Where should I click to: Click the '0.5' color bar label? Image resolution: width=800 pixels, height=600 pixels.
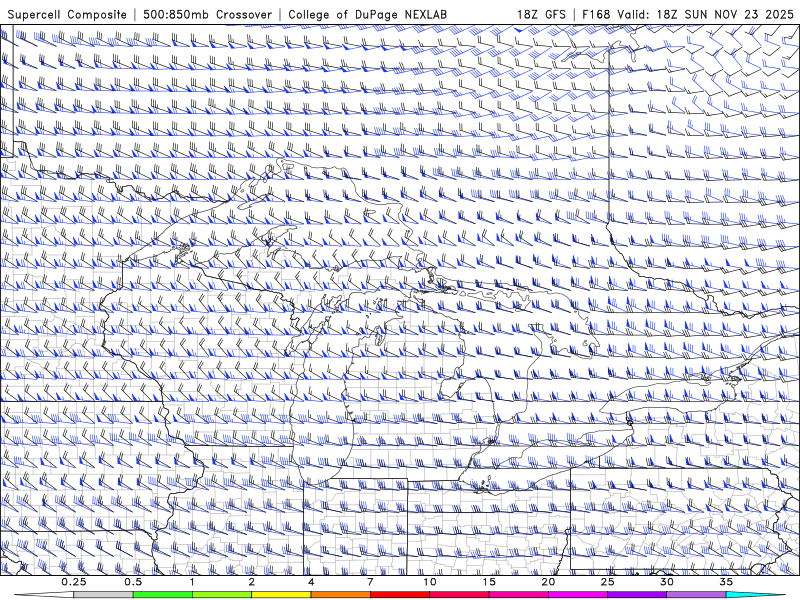coord(133,582)
